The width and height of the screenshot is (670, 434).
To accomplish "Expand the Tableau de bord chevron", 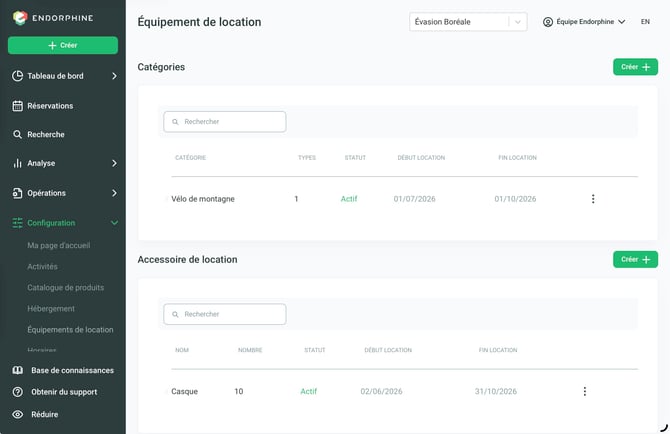I will [x=114, y=76].
